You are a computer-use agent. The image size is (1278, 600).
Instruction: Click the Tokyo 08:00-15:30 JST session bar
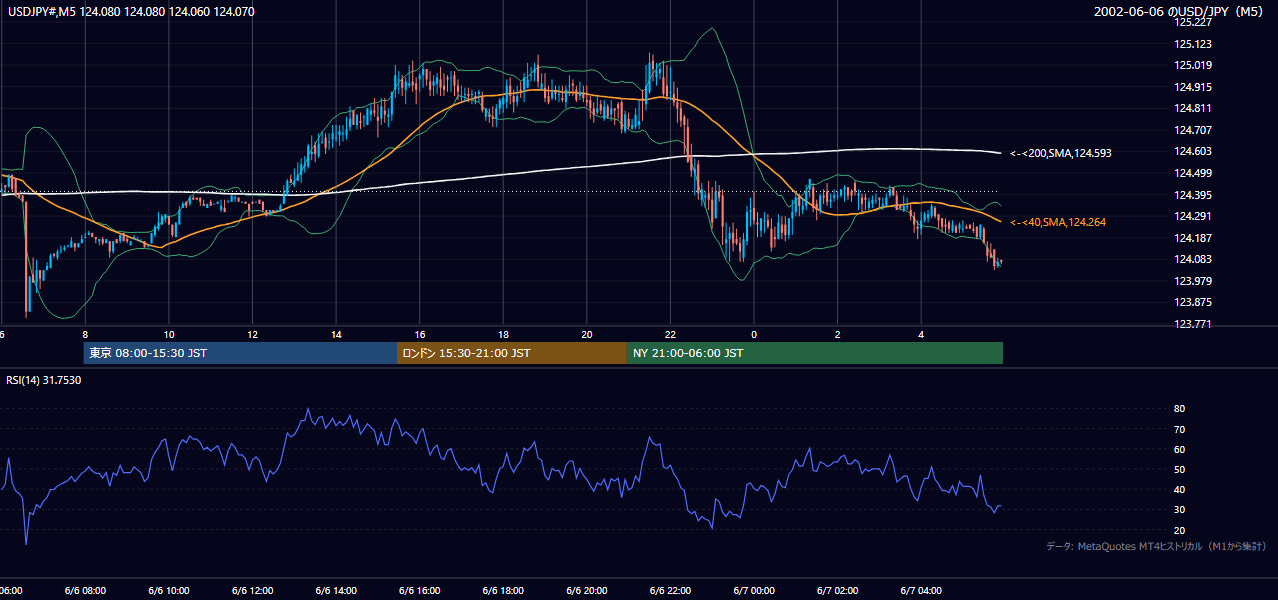click(240, 353)
